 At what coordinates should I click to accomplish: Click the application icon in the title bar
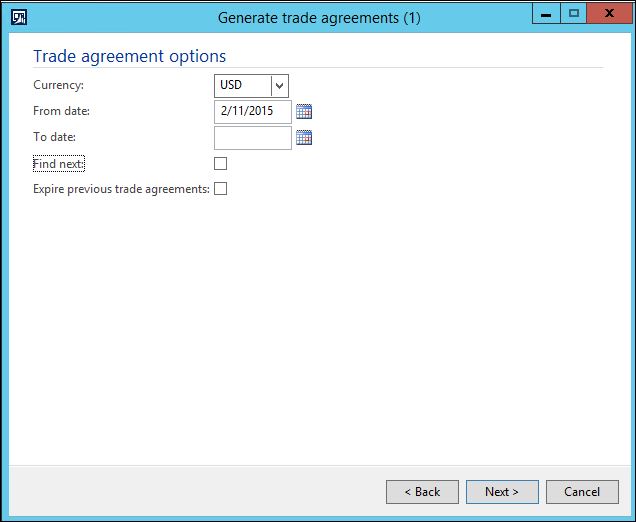pos(18,16)
